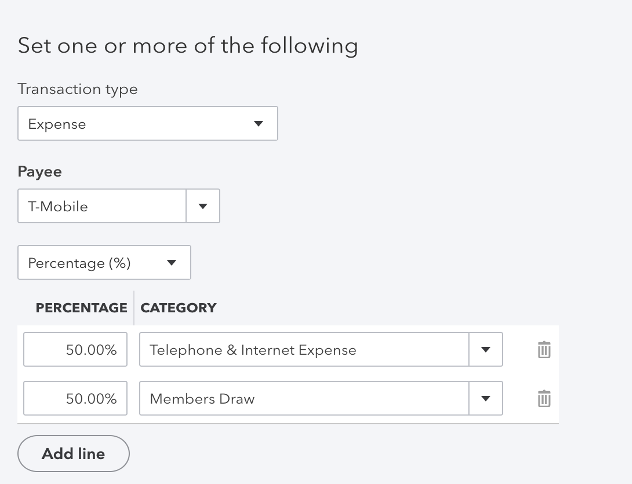The height and width of the screenshot is (484, 632).
Task: Expand the Telephone & Internet Expense category arrow
Action: click(x=486, y=349)
